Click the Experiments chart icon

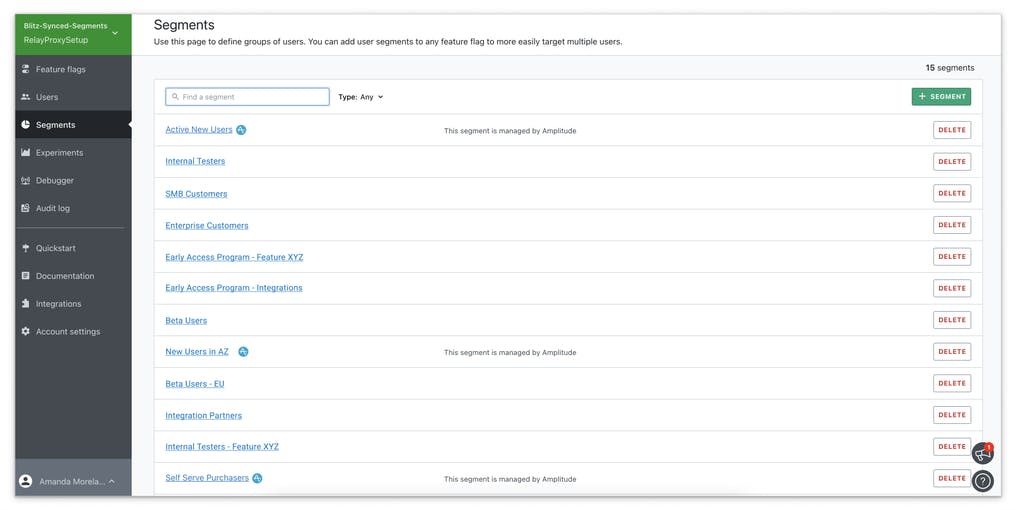[25, 153]
